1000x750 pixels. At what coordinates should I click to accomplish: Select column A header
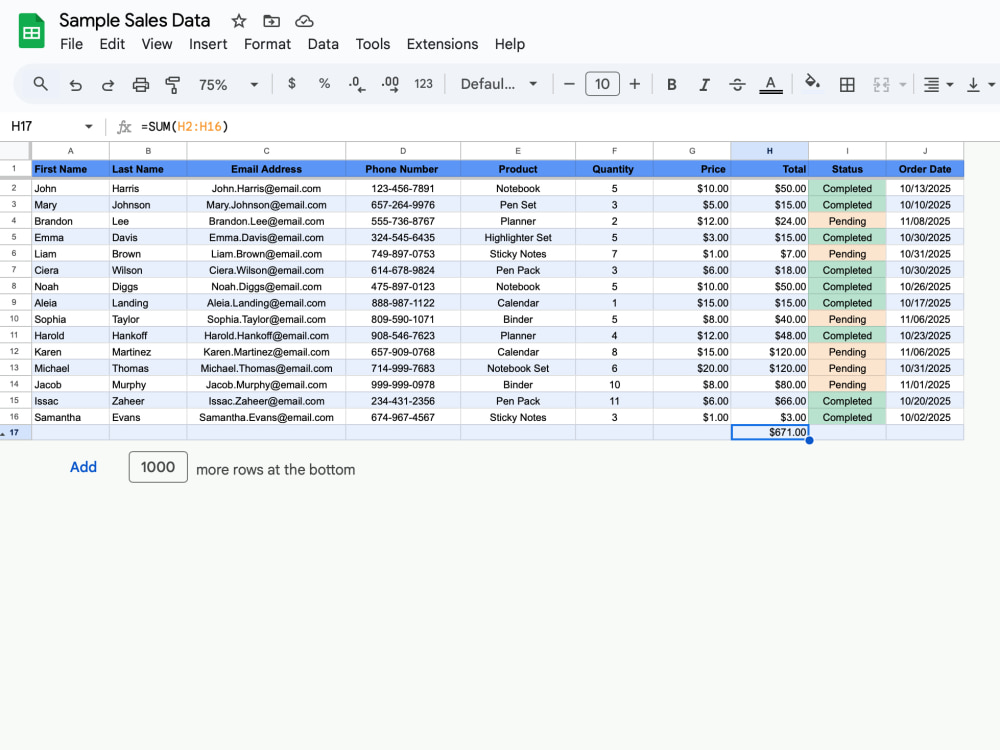tap(70, 151)
